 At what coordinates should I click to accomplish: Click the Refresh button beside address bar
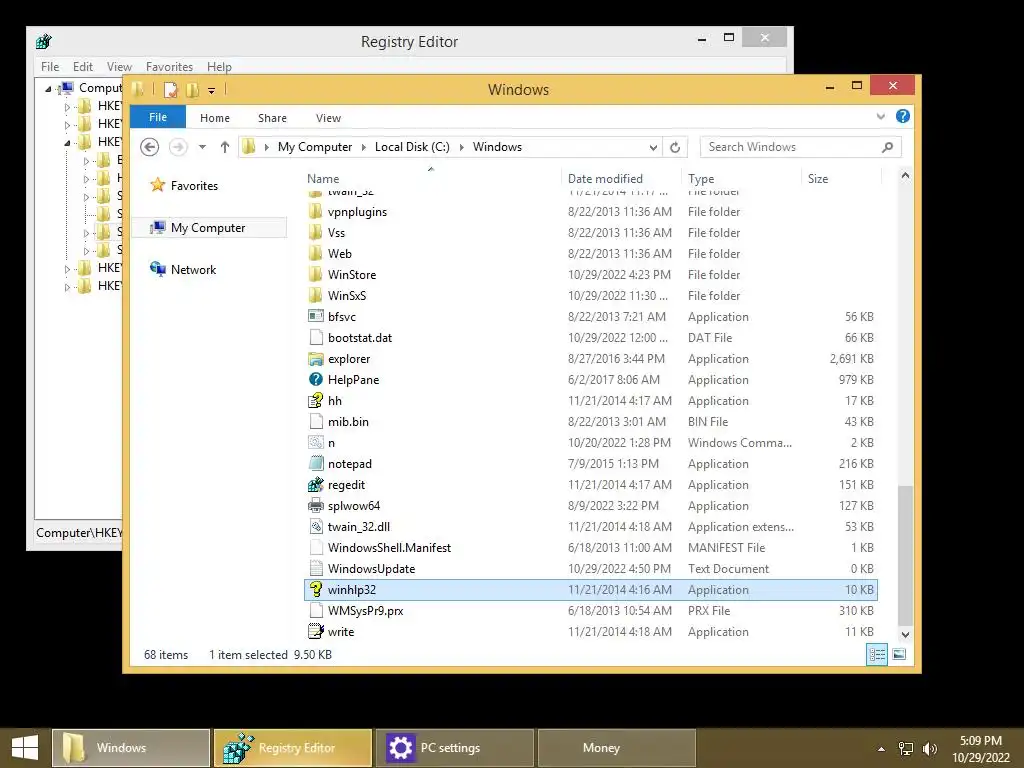point(675,148)
